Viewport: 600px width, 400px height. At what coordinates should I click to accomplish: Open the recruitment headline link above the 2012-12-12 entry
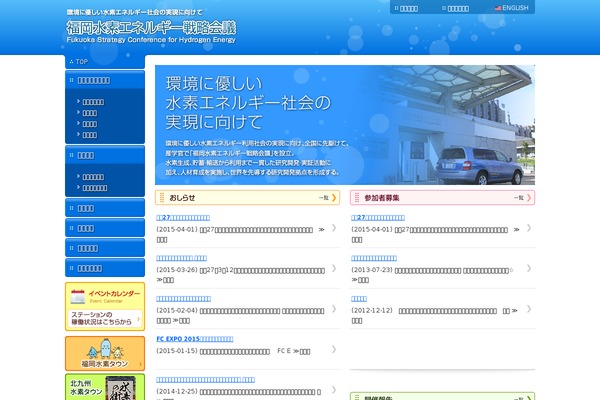pos(359,299)
